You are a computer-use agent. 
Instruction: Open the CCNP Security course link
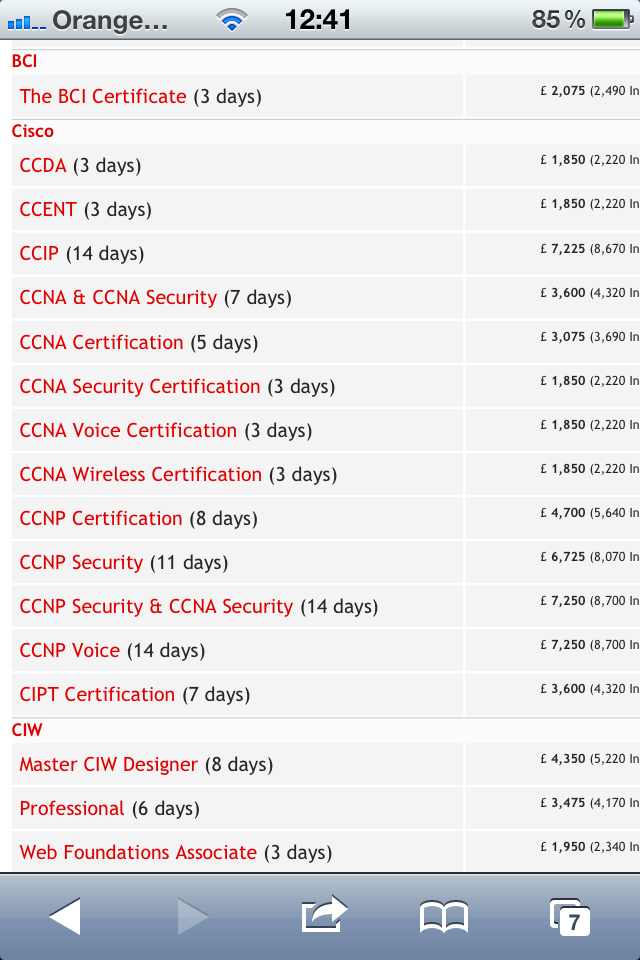click(81, 563)
